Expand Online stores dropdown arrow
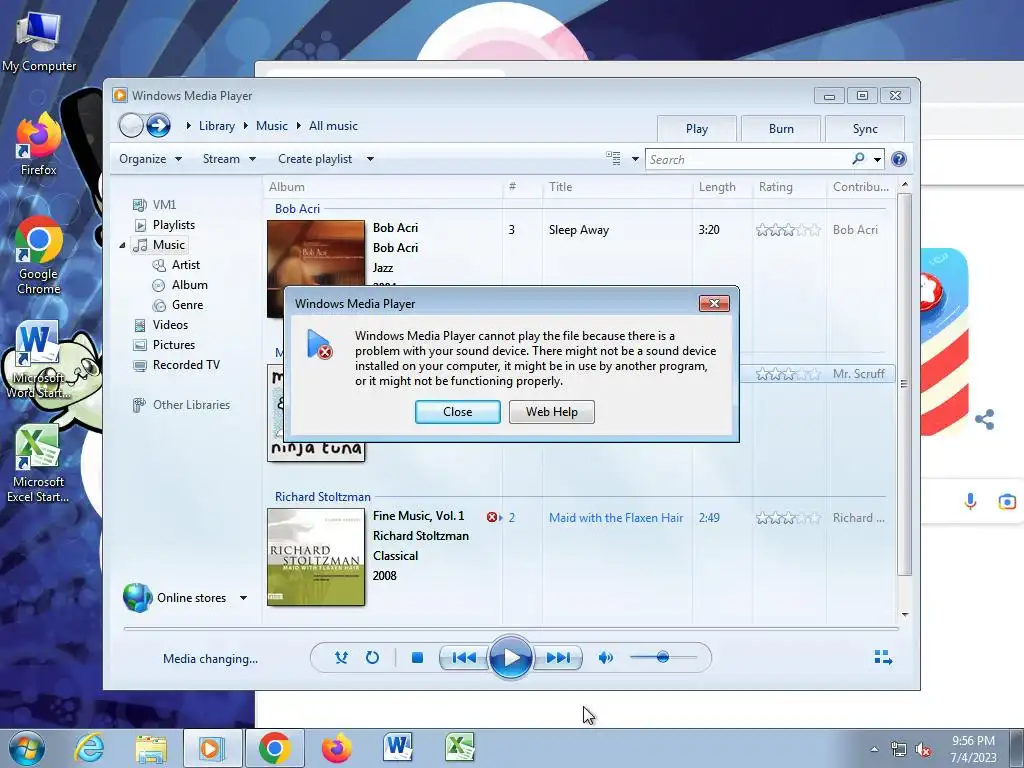 (243, 598)
